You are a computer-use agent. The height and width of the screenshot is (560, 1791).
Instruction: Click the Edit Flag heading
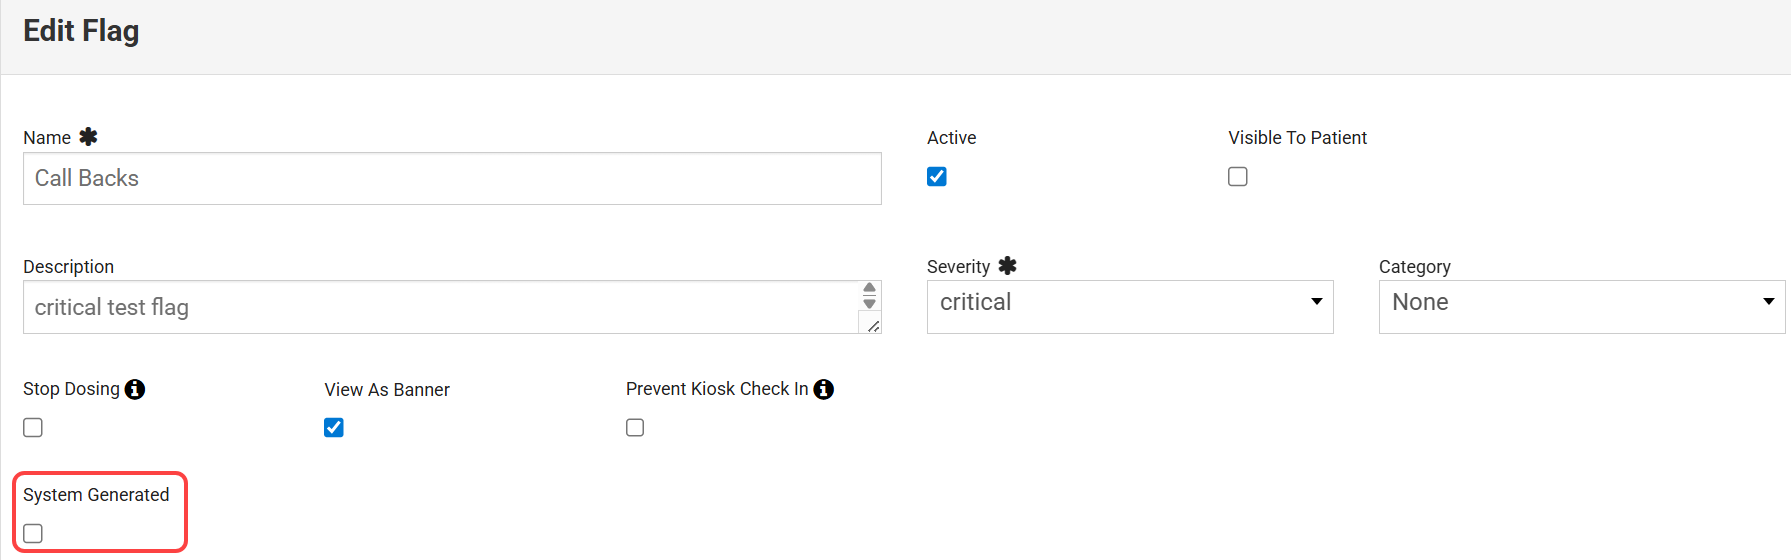81,31
